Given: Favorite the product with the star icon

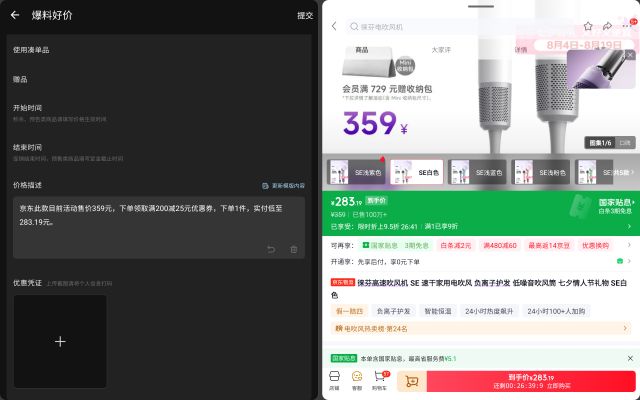Looking at the screenshot, I should pos(588,26).
